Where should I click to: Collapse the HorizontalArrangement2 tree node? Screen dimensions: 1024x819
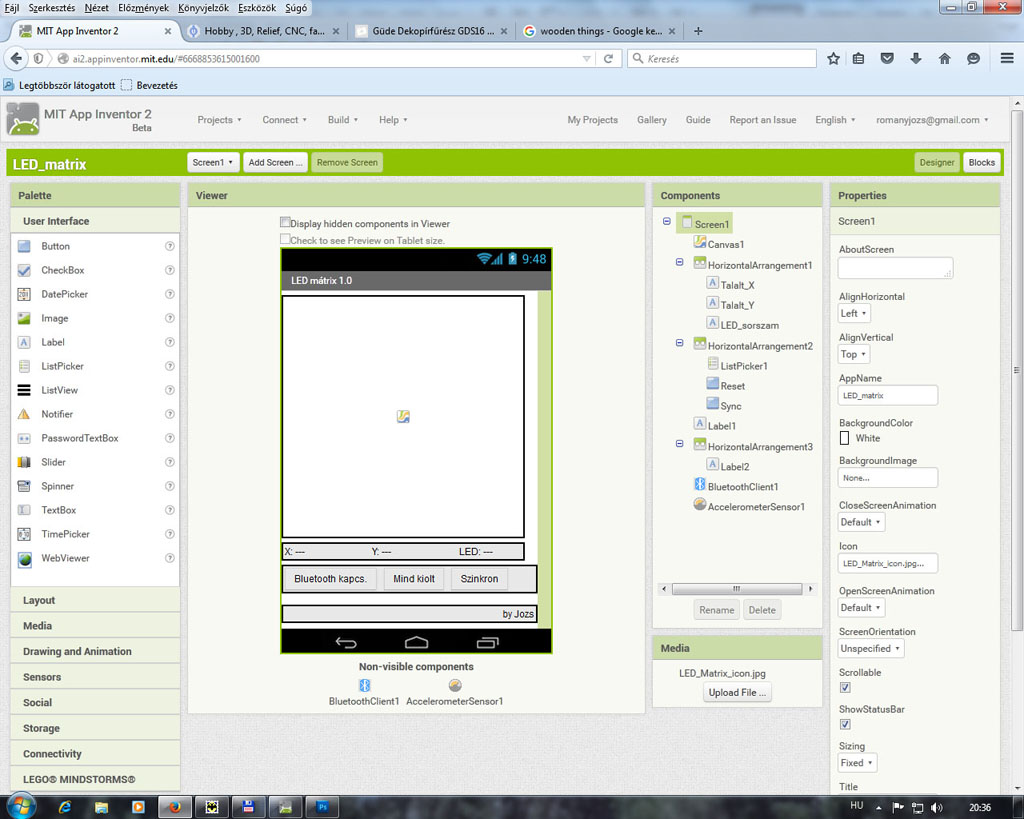click(680, 345)
